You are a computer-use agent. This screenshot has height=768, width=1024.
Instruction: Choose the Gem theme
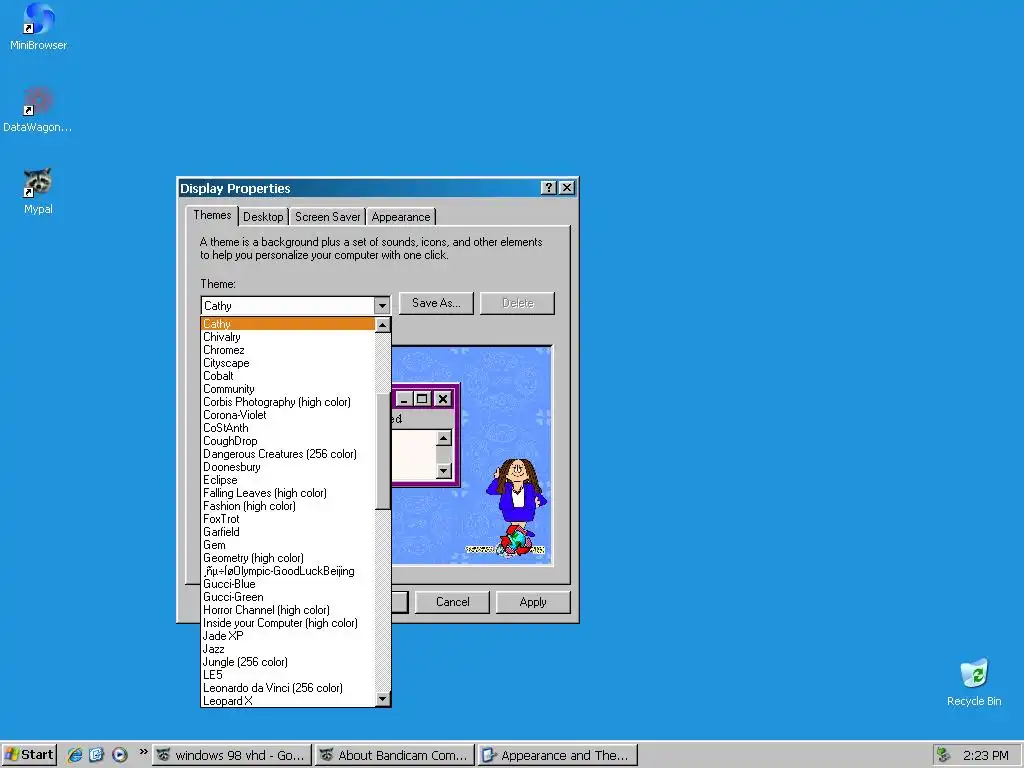point(288,545)
